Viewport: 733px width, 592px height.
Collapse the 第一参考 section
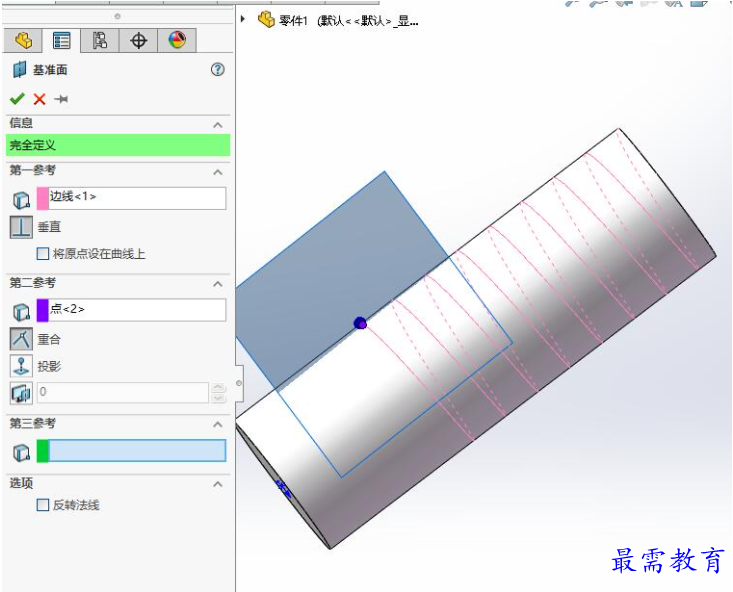point(218,172)
